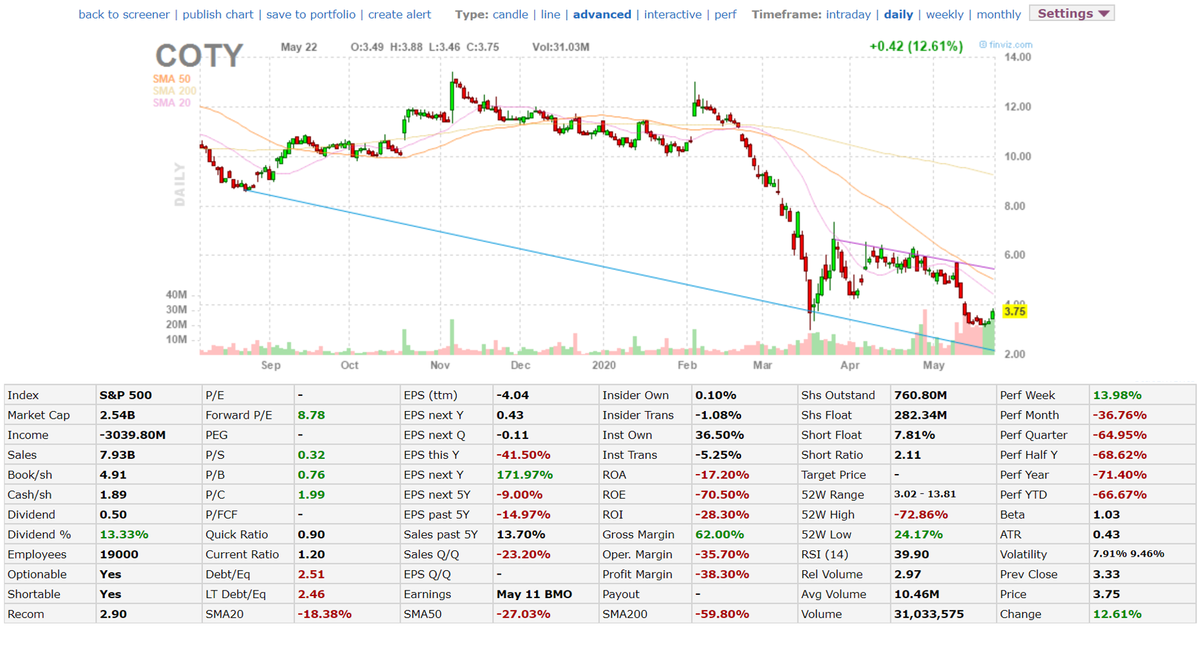Click the 52W Range value 3.02 - 13.81
Viewport: 1200px width, 656px height.
tap(926, 495)
